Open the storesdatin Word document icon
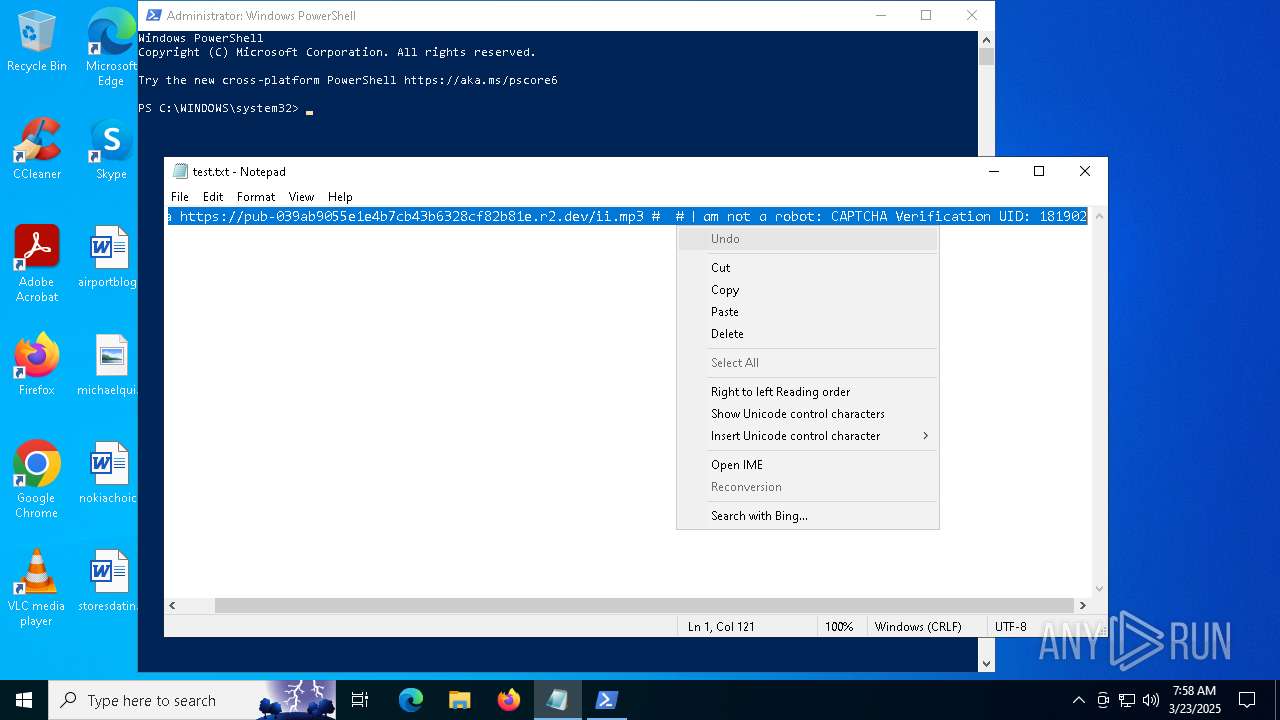The width and height of the screenshot is (1280, 720). (110, 582)
